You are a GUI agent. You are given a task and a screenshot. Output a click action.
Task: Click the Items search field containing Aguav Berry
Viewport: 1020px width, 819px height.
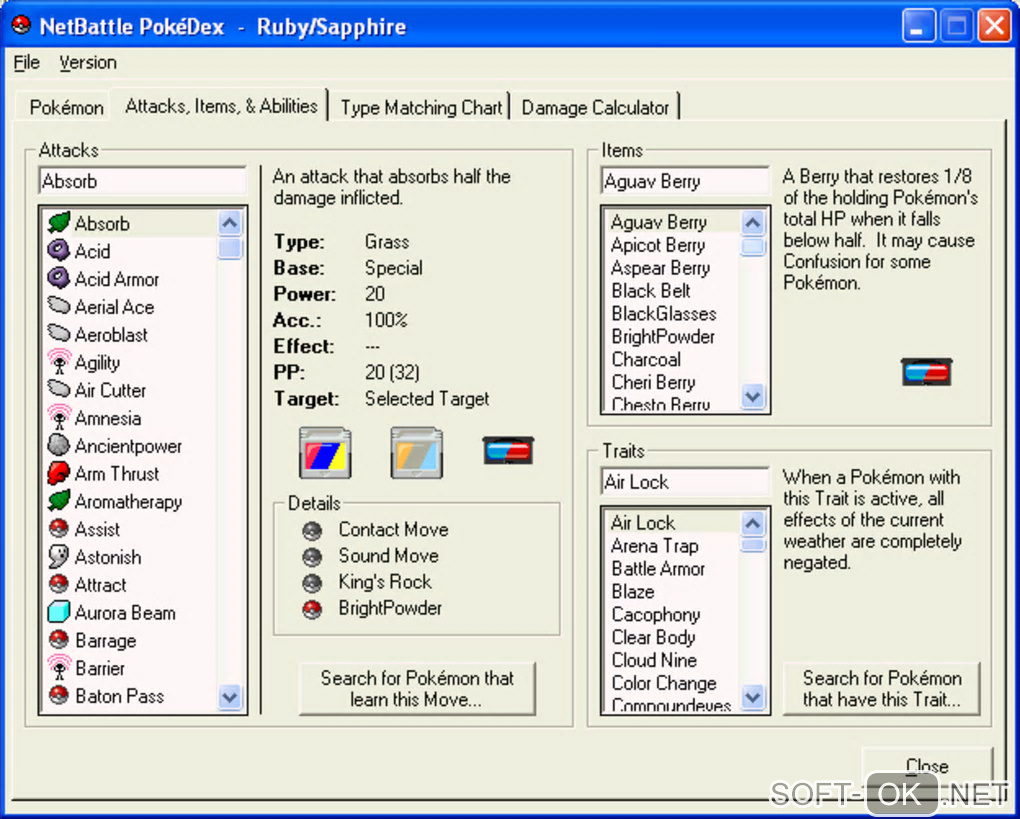click(x=685, y=181)
